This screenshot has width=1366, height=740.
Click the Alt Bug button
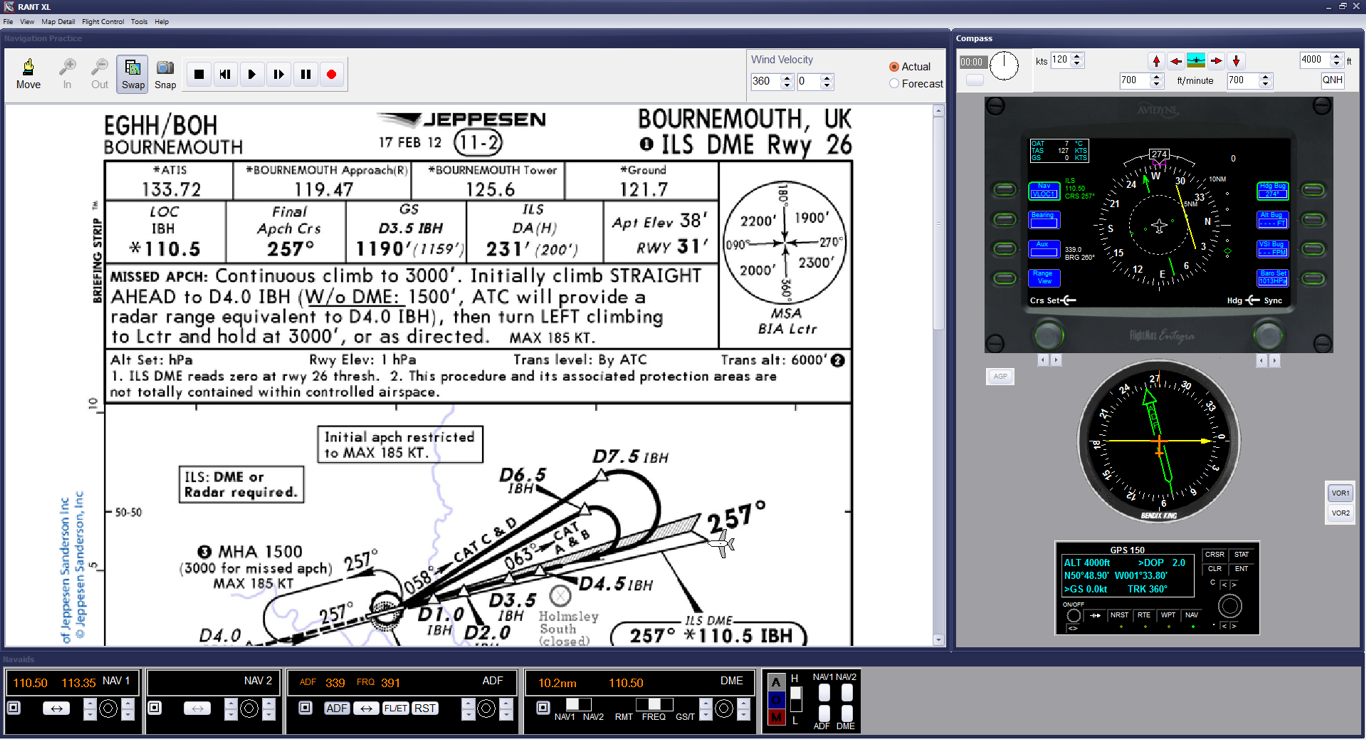(1272, 219)
